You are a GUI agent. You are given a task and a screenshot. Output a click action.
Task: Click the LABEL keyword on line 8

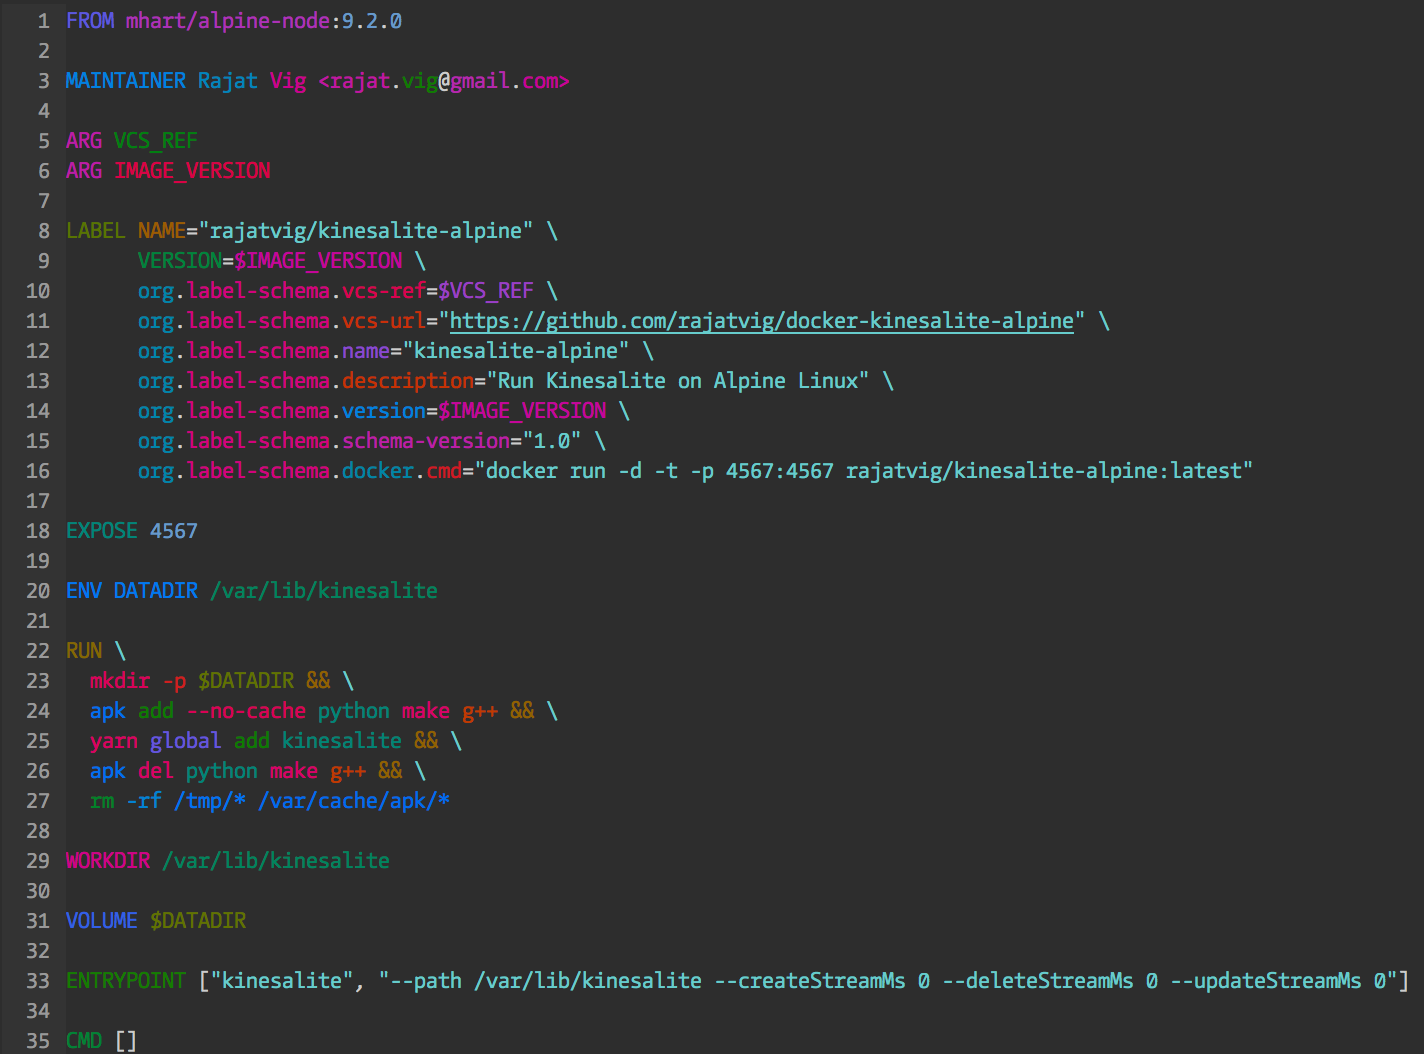(96, 231)
